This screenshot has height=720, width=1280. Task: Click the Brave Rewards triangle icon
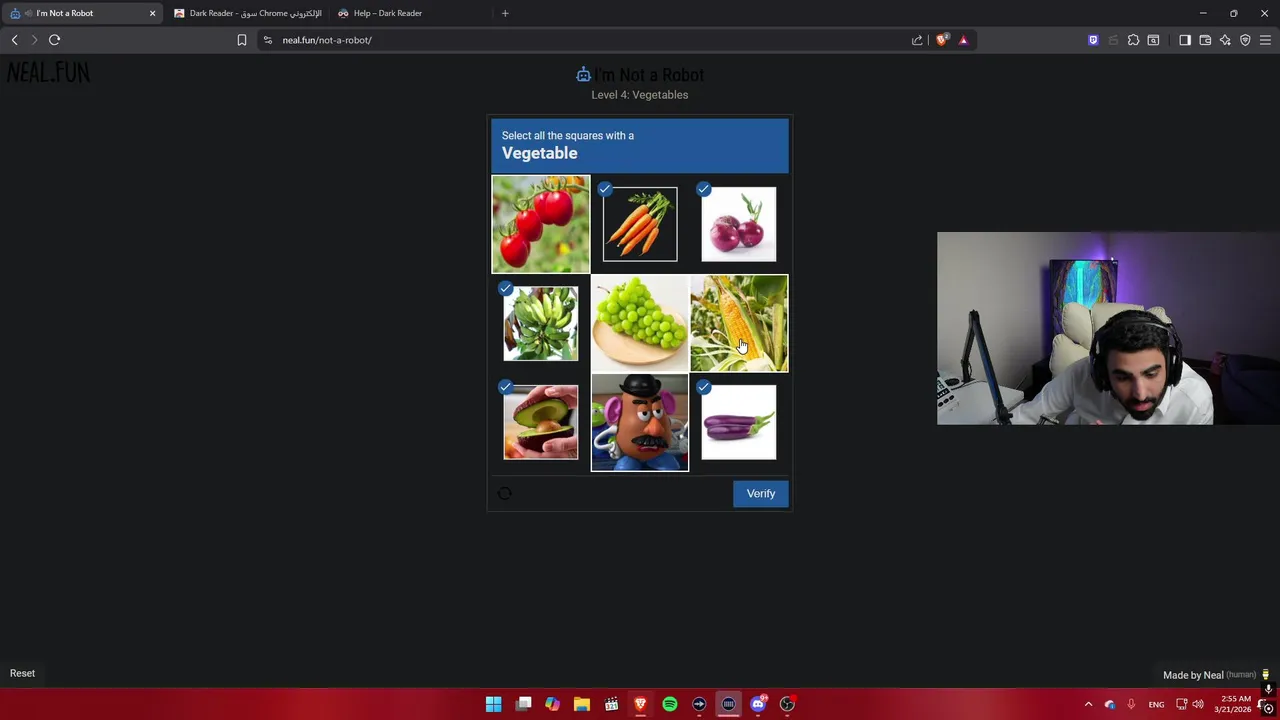[963, 40]
